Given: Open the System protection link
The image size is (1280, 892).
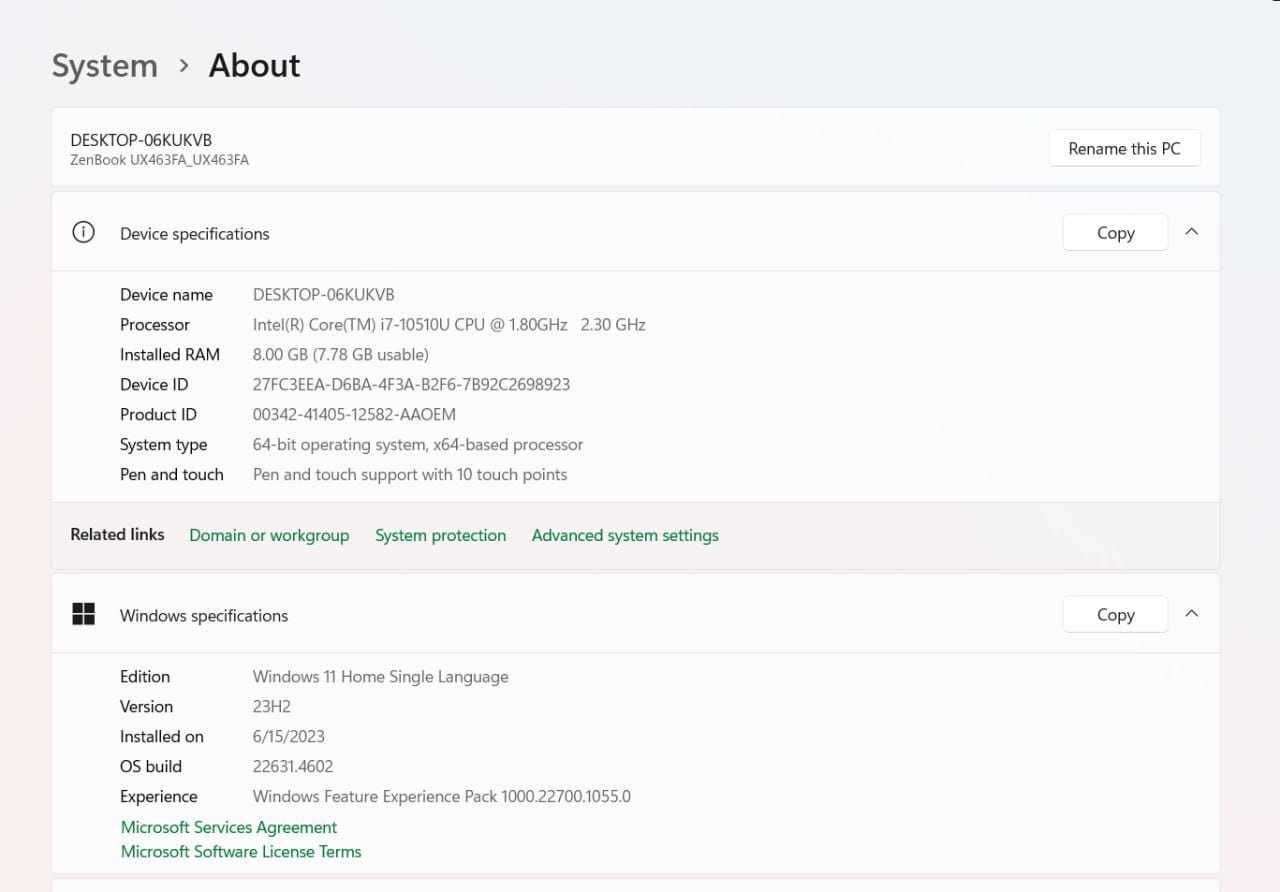Looking at the screenshot, I should (440, 535).
